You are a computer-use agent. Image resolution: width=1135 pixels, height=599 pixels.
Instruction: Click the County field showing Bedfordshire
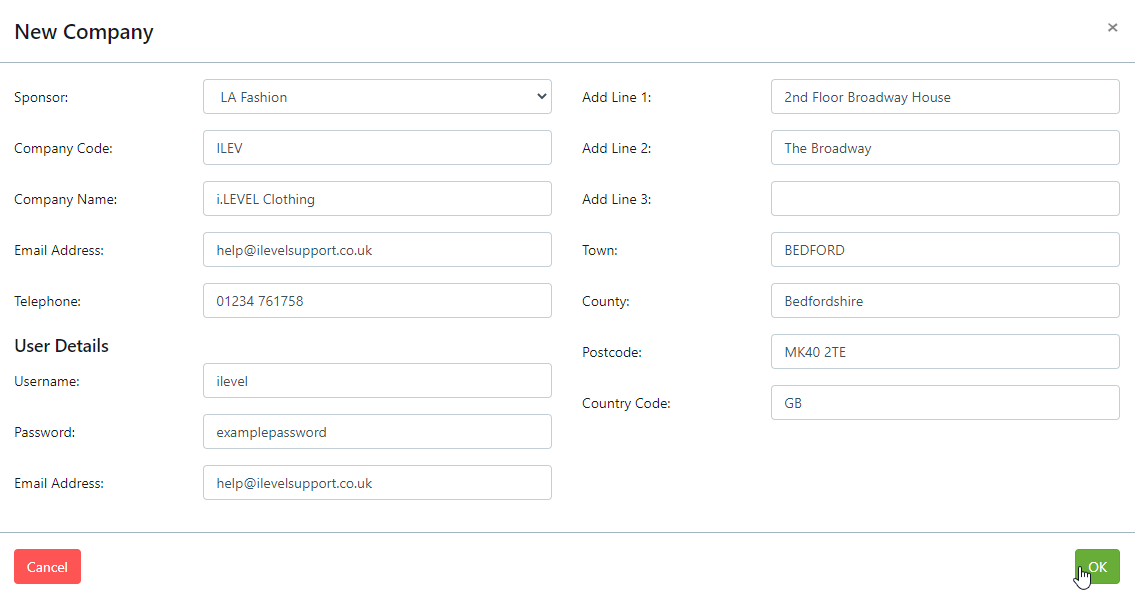click(x=945, y=301)
